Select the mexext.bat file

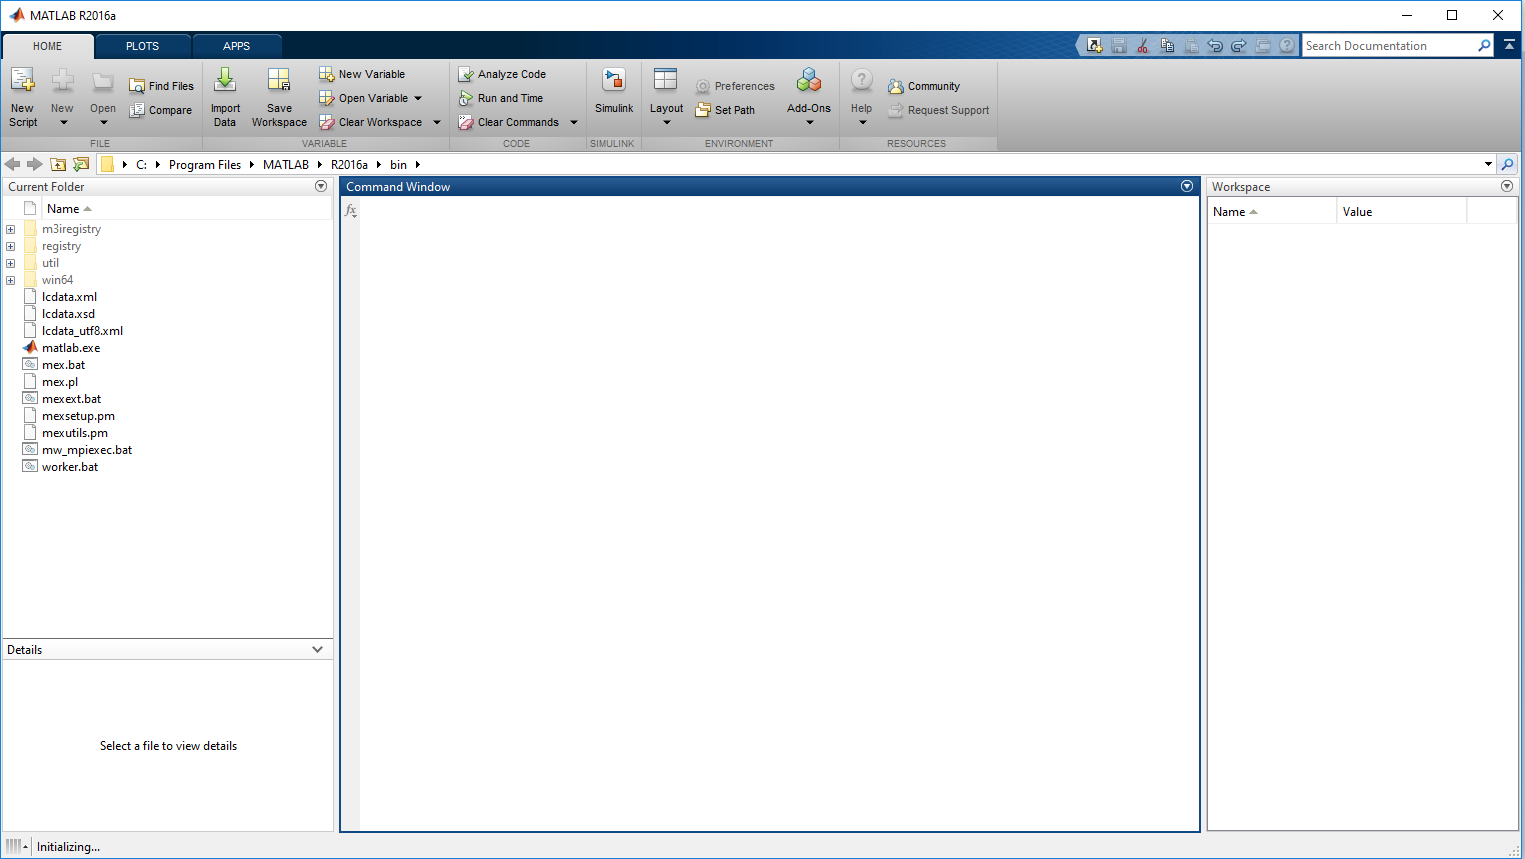click(x=71, y=399)
